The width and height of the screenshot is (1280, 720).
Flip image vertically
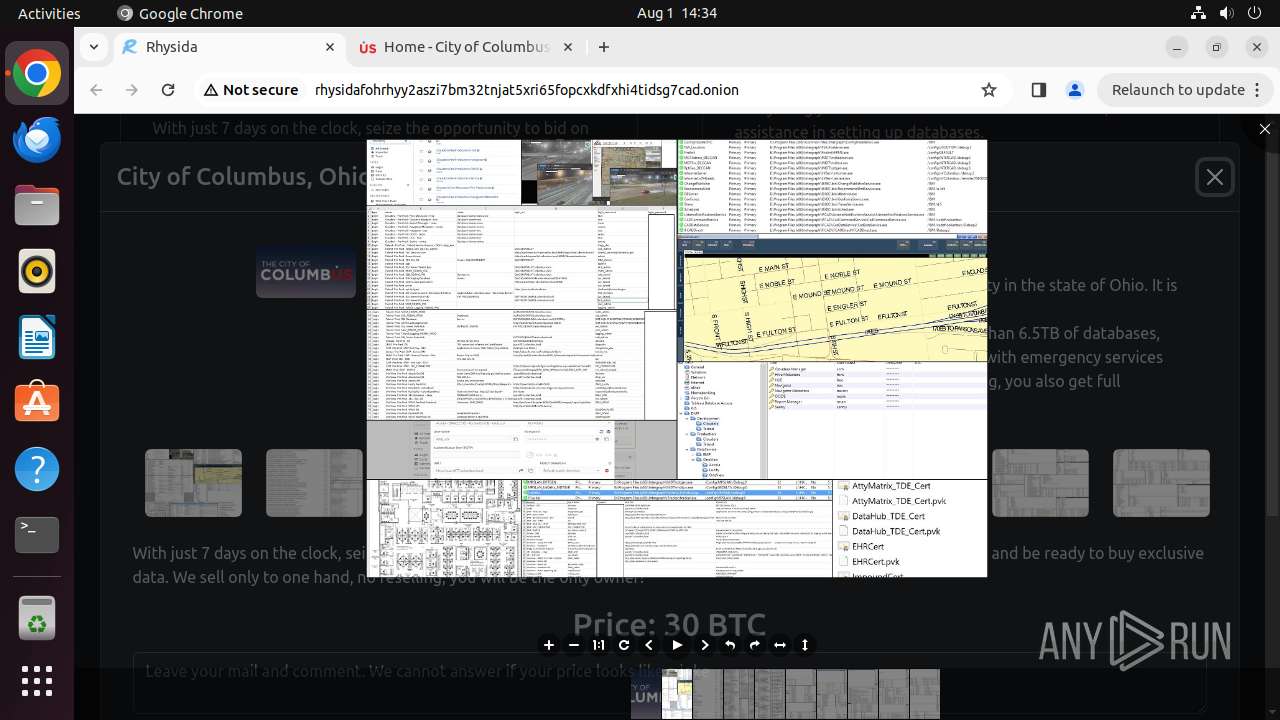[x=805, y=645]
